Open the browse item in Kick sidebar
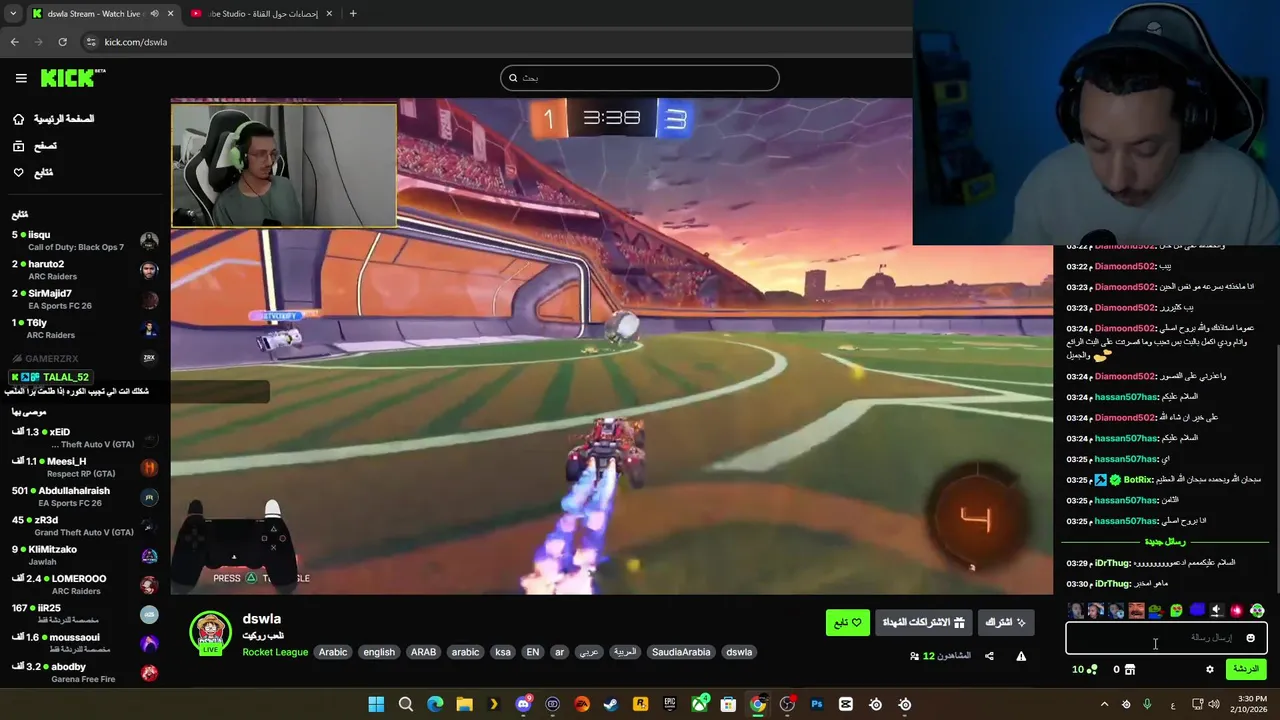The image size is (1280, 720). [x=35, y=146]
